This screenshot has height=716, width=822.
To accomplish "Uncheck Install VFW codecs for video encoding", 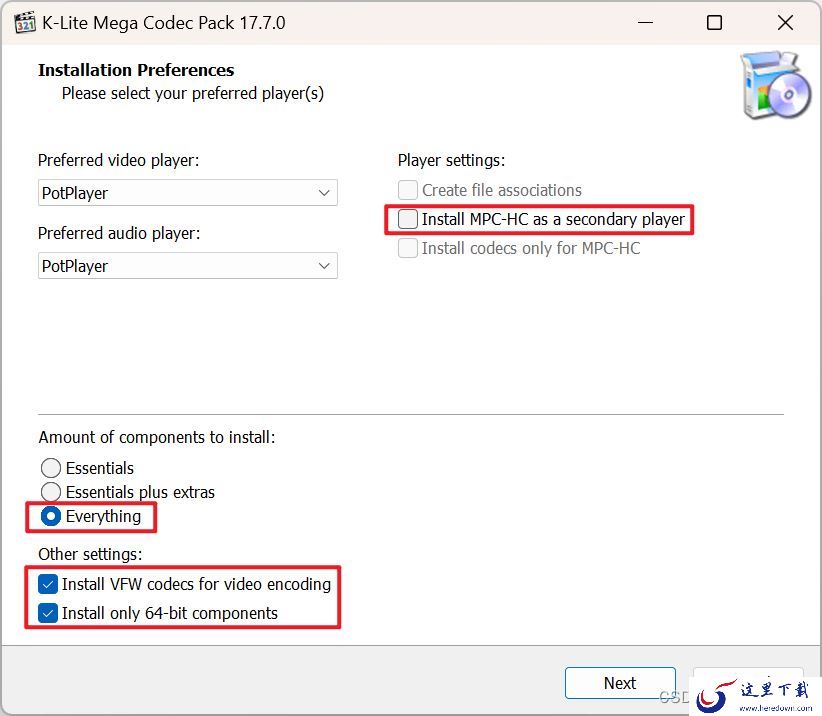I will pos(48,584).
